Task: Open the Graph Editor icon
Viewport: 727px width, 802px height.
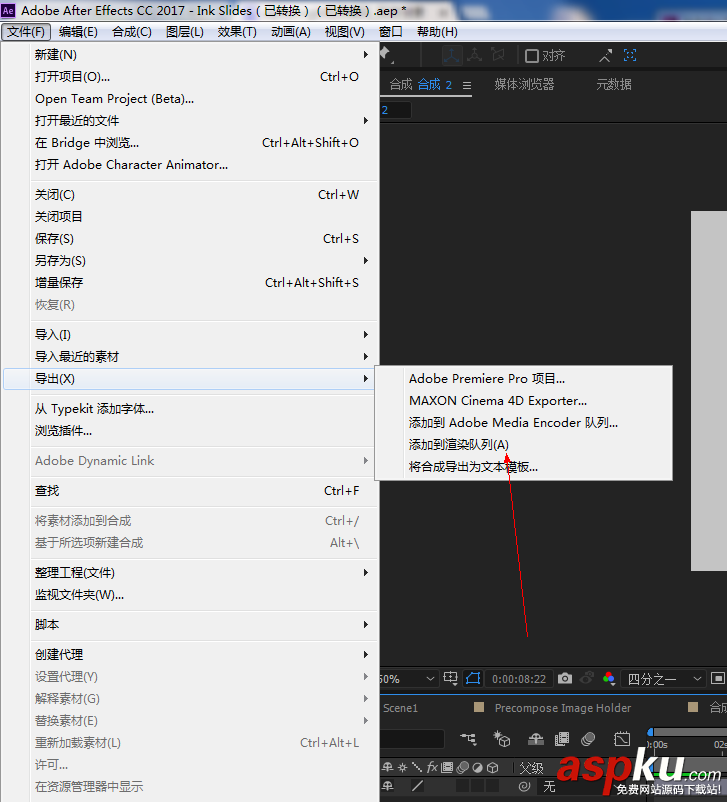Action: click(x=622, y=739)
